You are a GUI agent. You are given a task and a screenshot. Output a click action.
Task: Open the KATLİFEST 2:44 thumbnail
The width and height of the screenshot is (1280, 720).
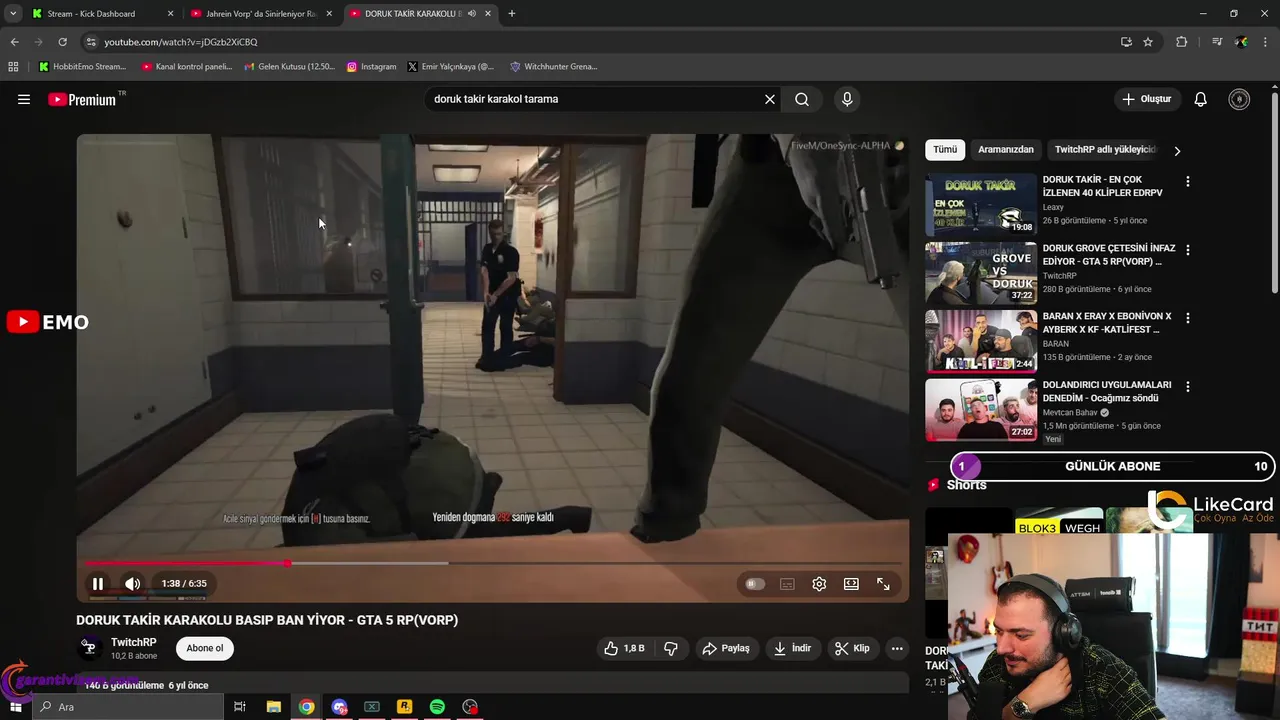point(981,341)
